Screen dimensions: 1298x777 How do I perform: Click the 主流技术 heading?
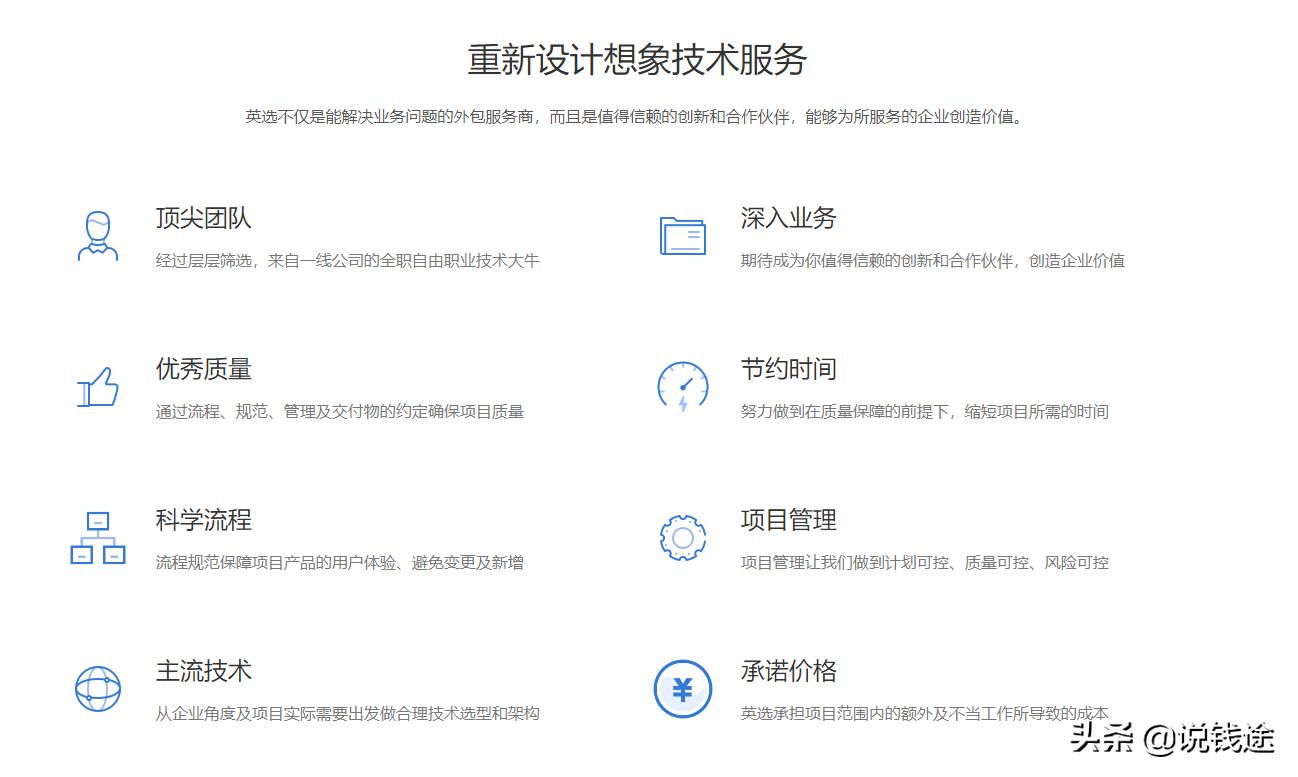(x=204, y=671)
